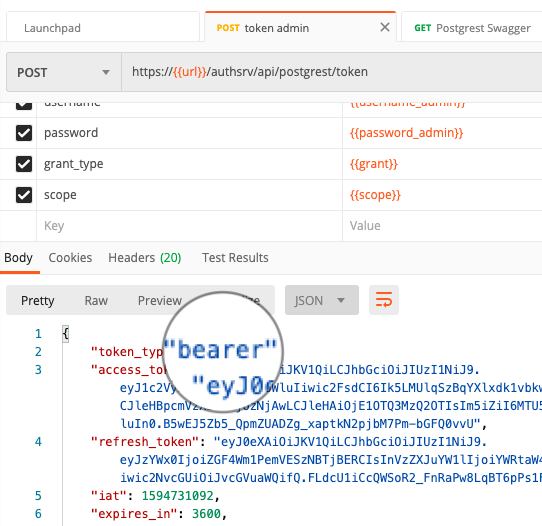Image resolution: width=542 pixels, height=526 pixels.
Task: Uncheck the password parameter checkbox
Action: pyautogui.click(x=24, y=133)
